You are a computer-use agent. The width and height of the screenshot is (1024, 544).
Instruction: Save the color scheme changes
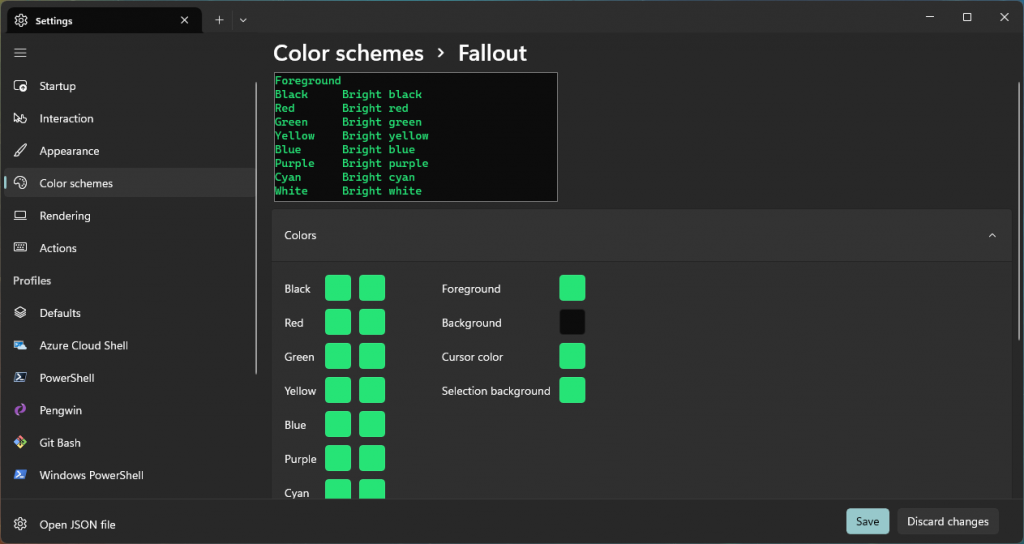867,521
